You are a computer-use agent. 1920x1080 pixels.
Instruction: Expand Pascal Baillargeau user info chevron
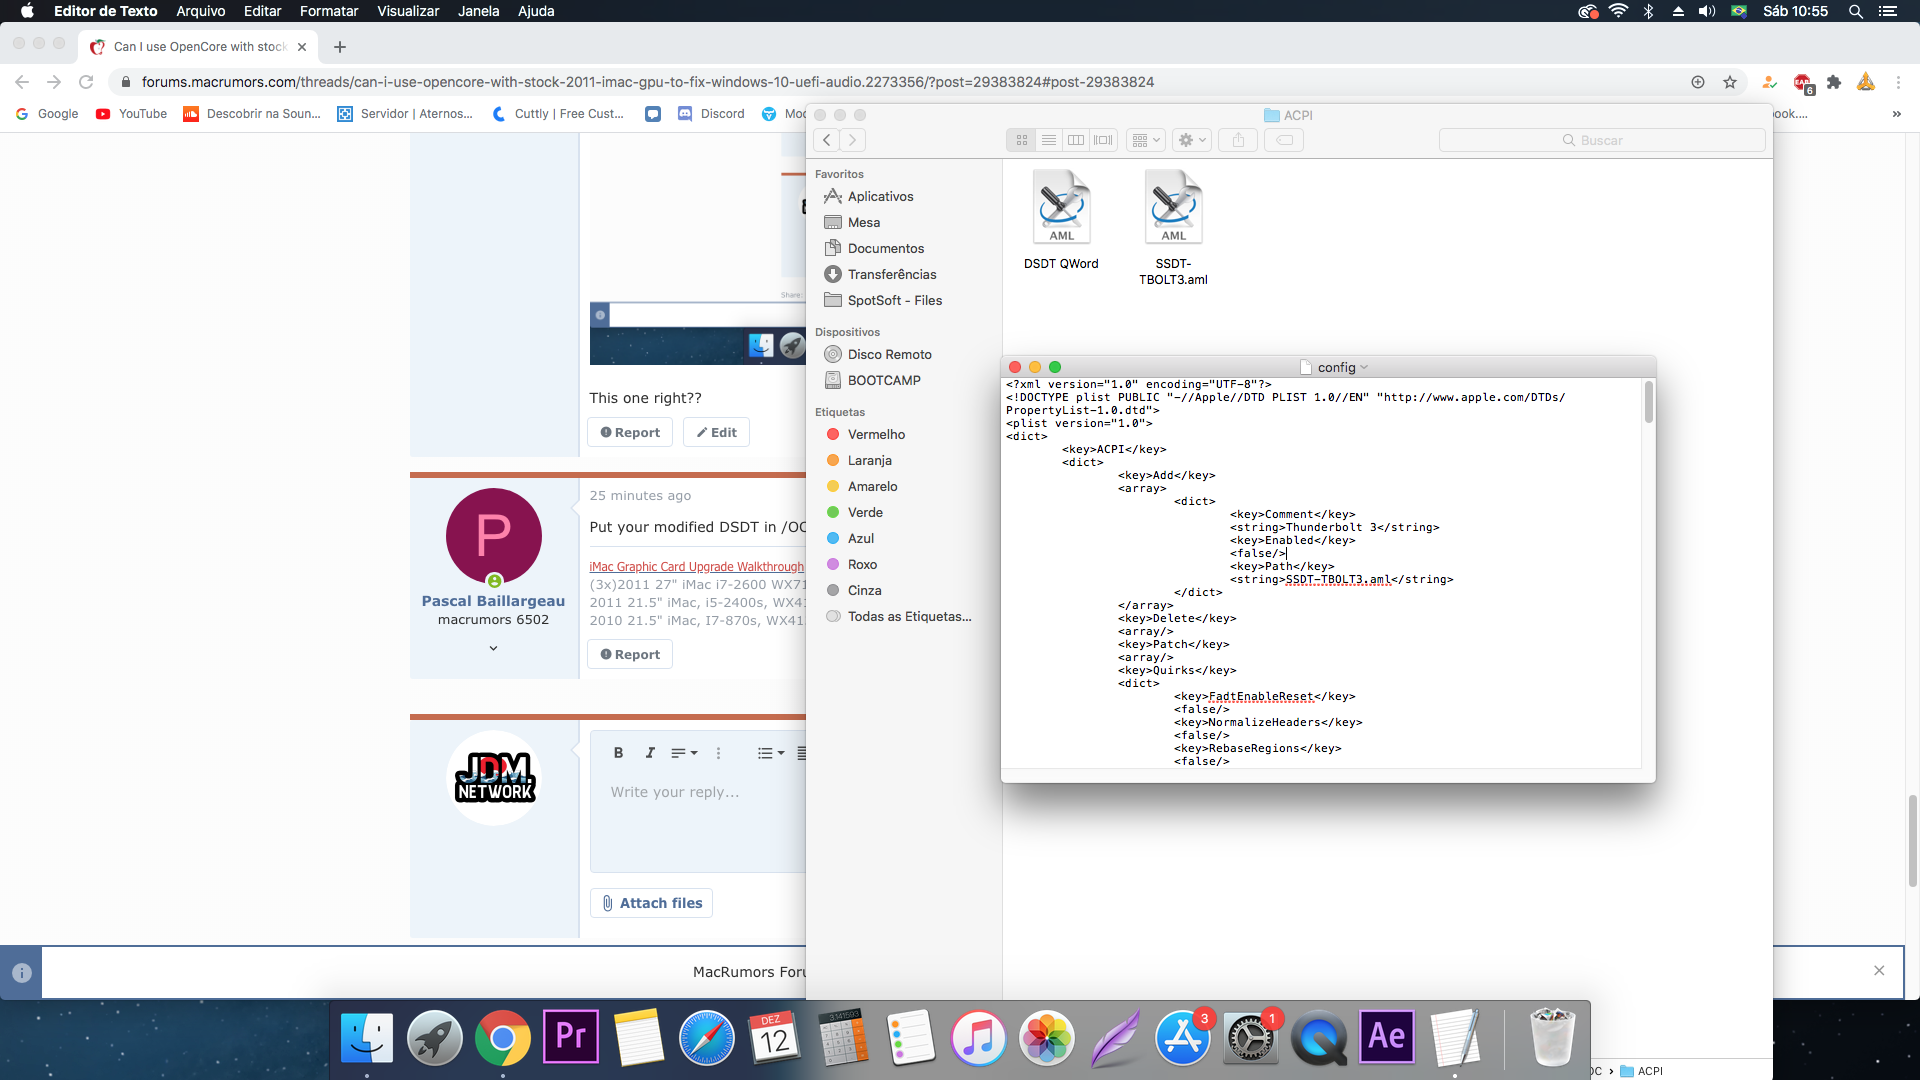tap(493, 648)
